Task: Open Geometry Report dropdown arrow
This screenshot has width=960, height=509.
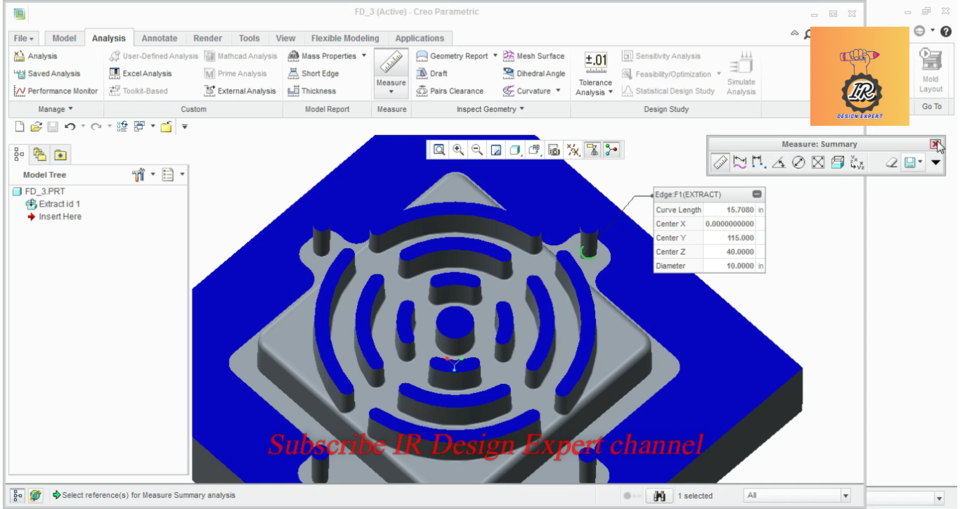Action: tap(495, 56)
